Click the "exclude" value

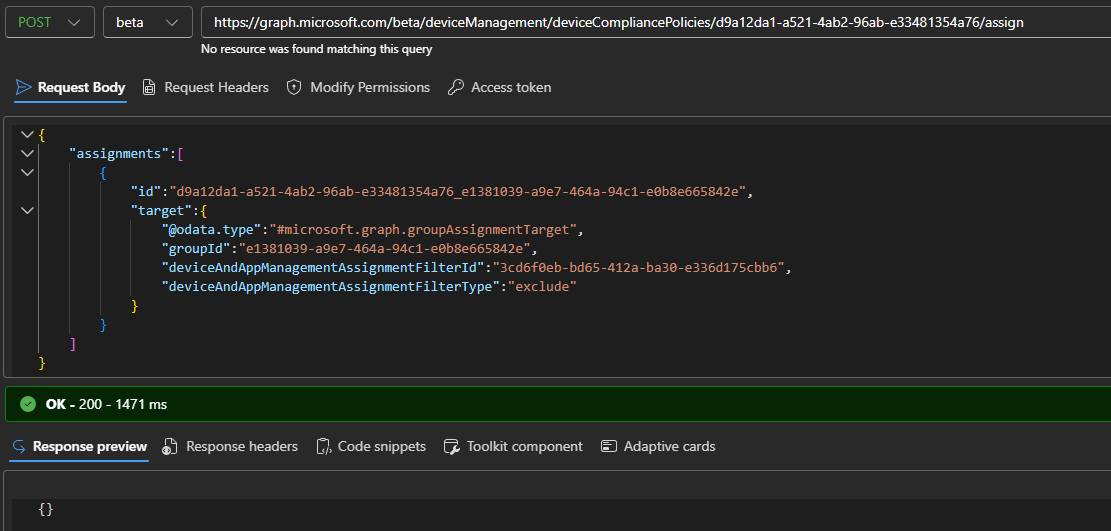[x=543, y=287]
